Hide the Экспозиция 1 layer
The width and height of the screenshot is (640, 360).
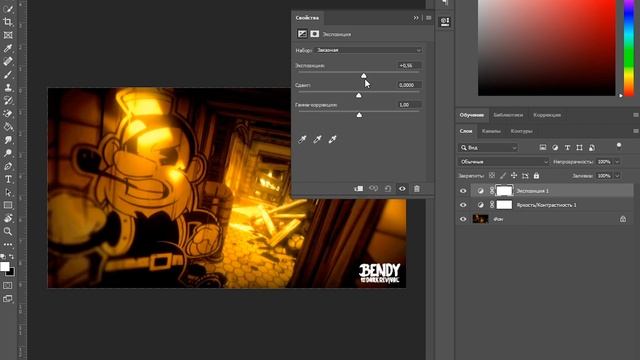(463, 191)
